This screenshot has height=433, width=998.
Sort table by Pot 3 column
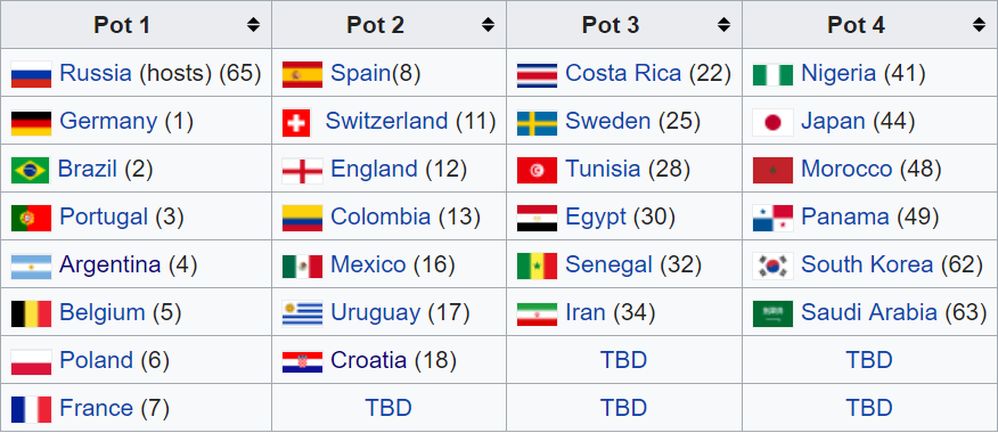pos(724,25)
